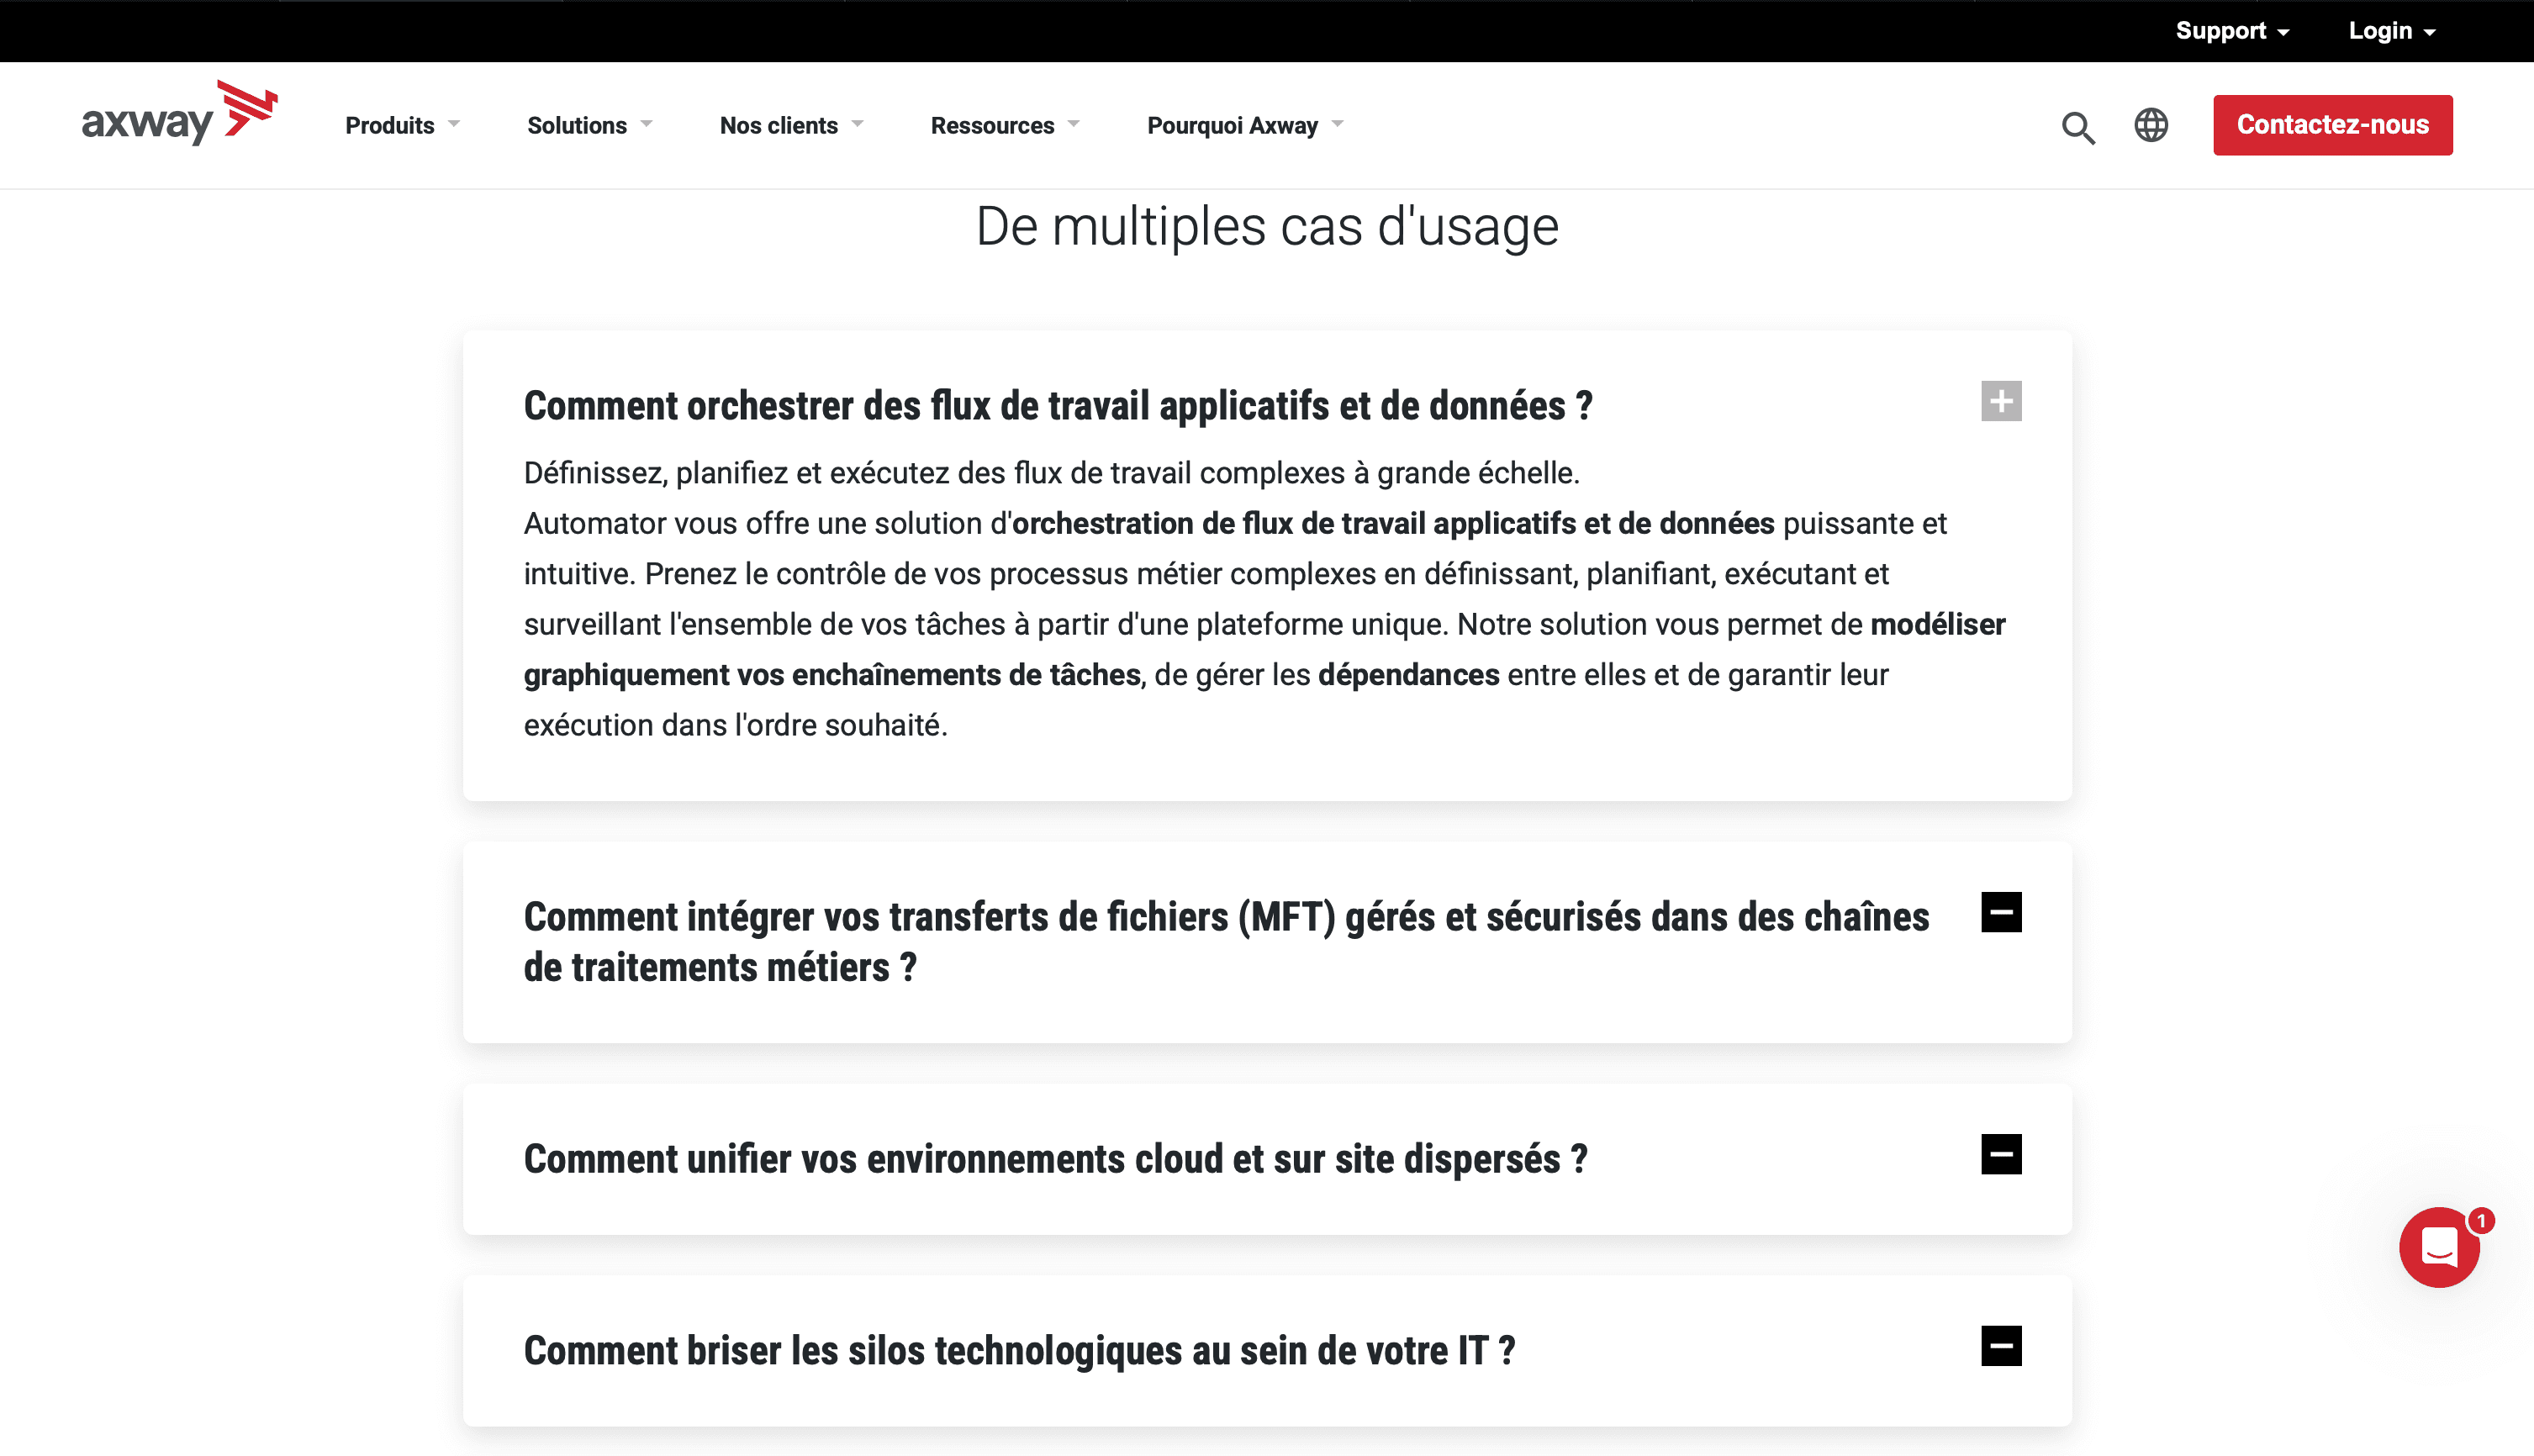
Task: Expand the Produits navigation dropdown
Action: (401, 125)
